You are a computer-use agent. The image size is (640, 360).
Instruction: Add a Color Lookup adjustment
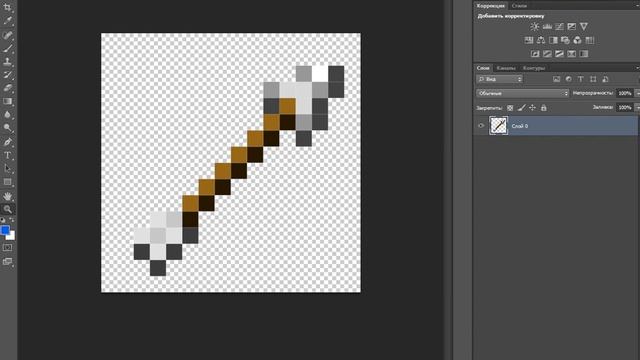click(x=589, y=40)
